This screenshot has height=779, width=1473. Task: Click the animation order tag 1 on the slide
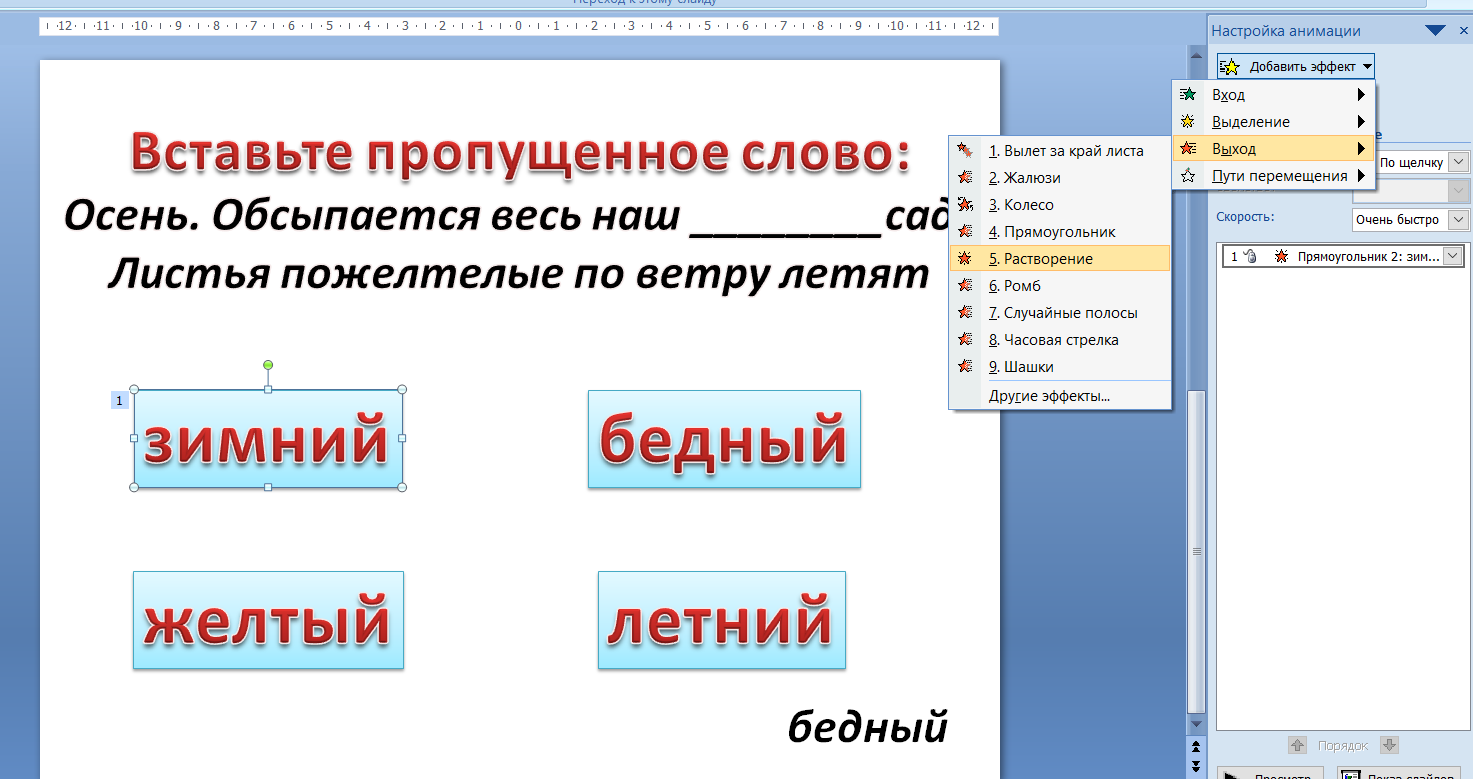119,401
